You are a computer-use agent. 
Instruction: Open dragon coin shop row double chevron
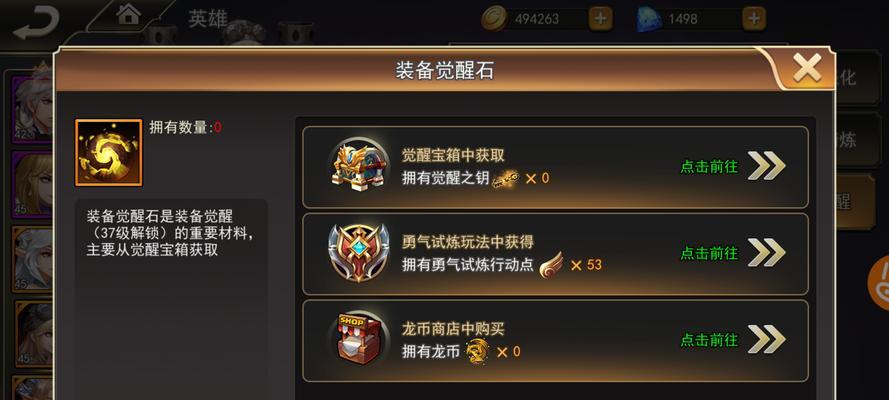(x=767, y=339)
